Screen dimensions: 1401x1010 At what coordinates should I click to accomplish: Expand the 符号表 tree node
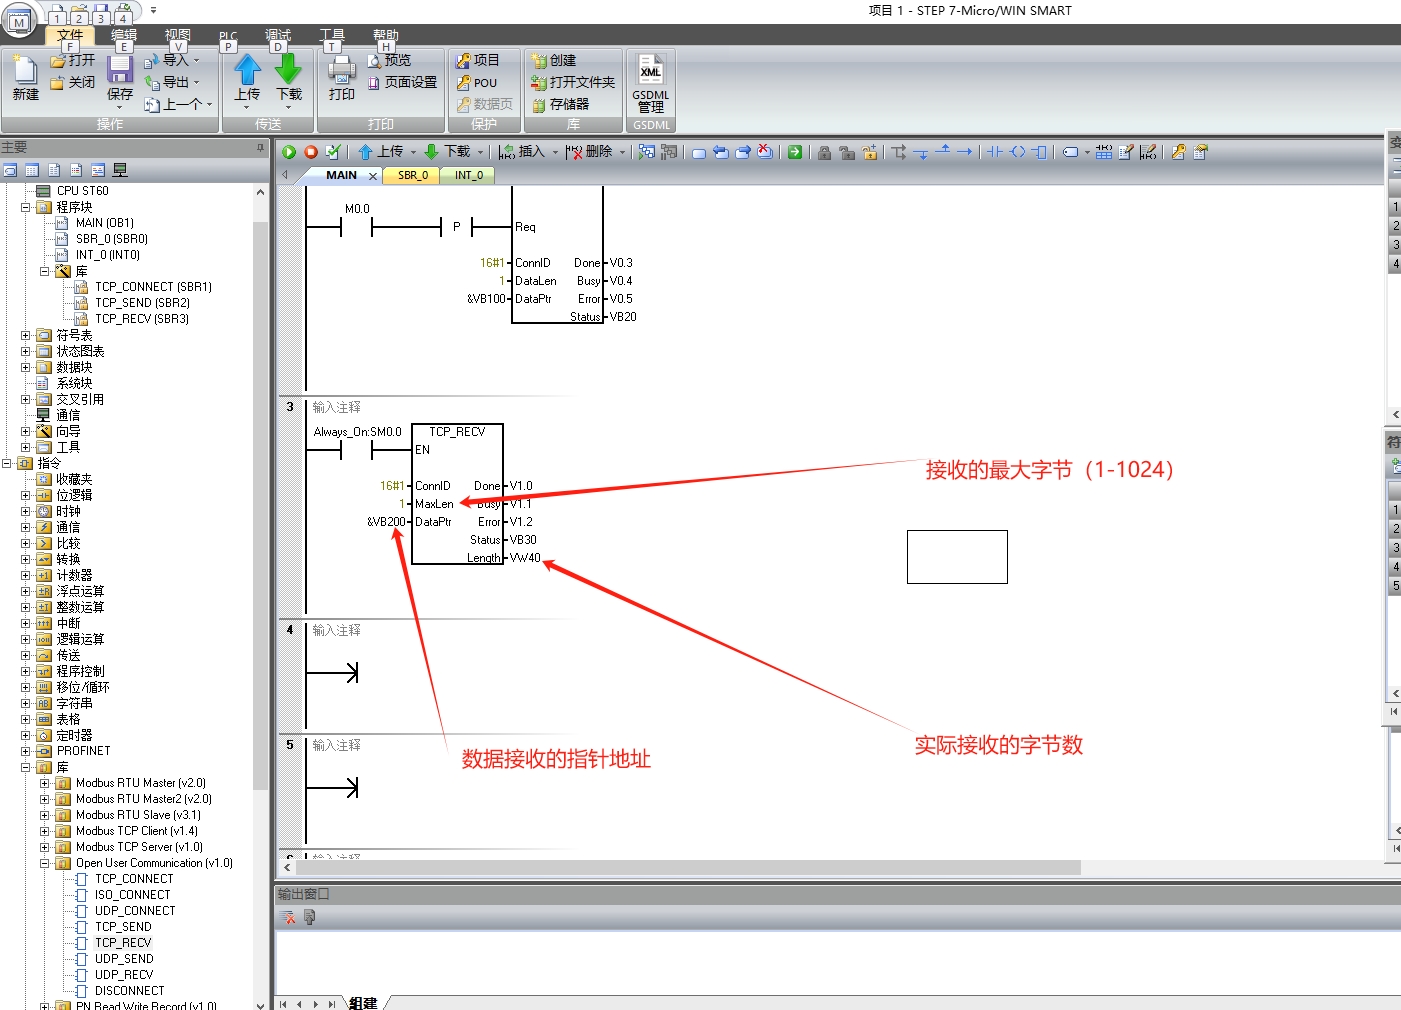pyautogui.click(x=26, y=336)
